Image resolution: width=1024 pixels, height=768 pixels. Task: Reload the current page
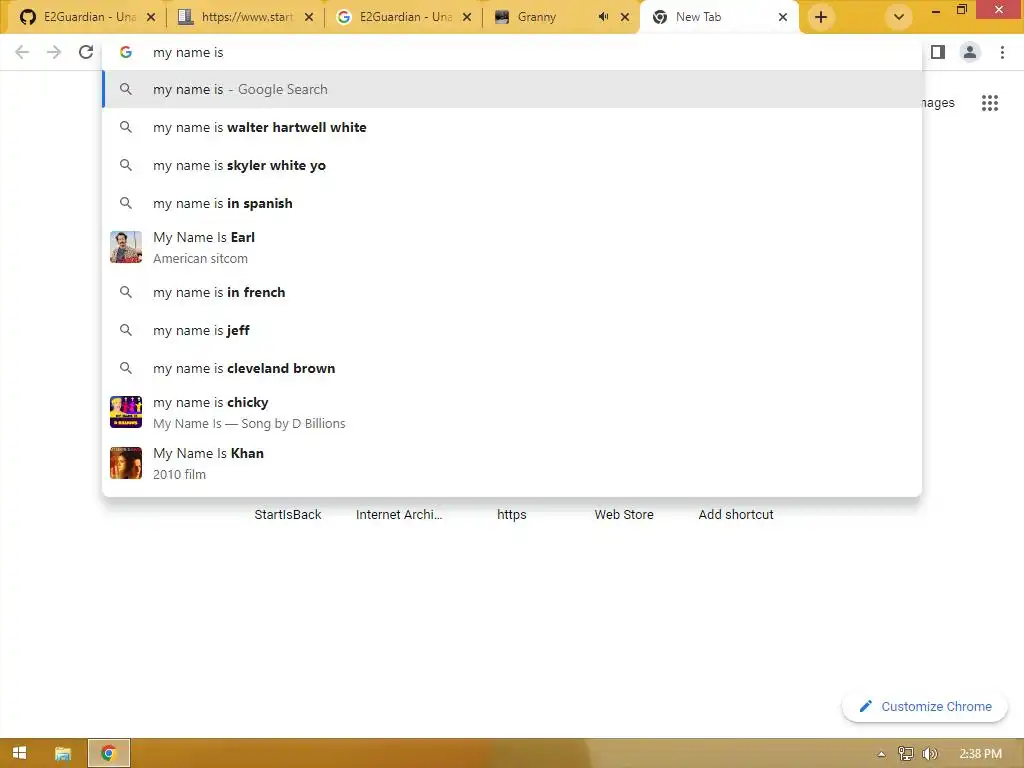click(x=86, y=52)
